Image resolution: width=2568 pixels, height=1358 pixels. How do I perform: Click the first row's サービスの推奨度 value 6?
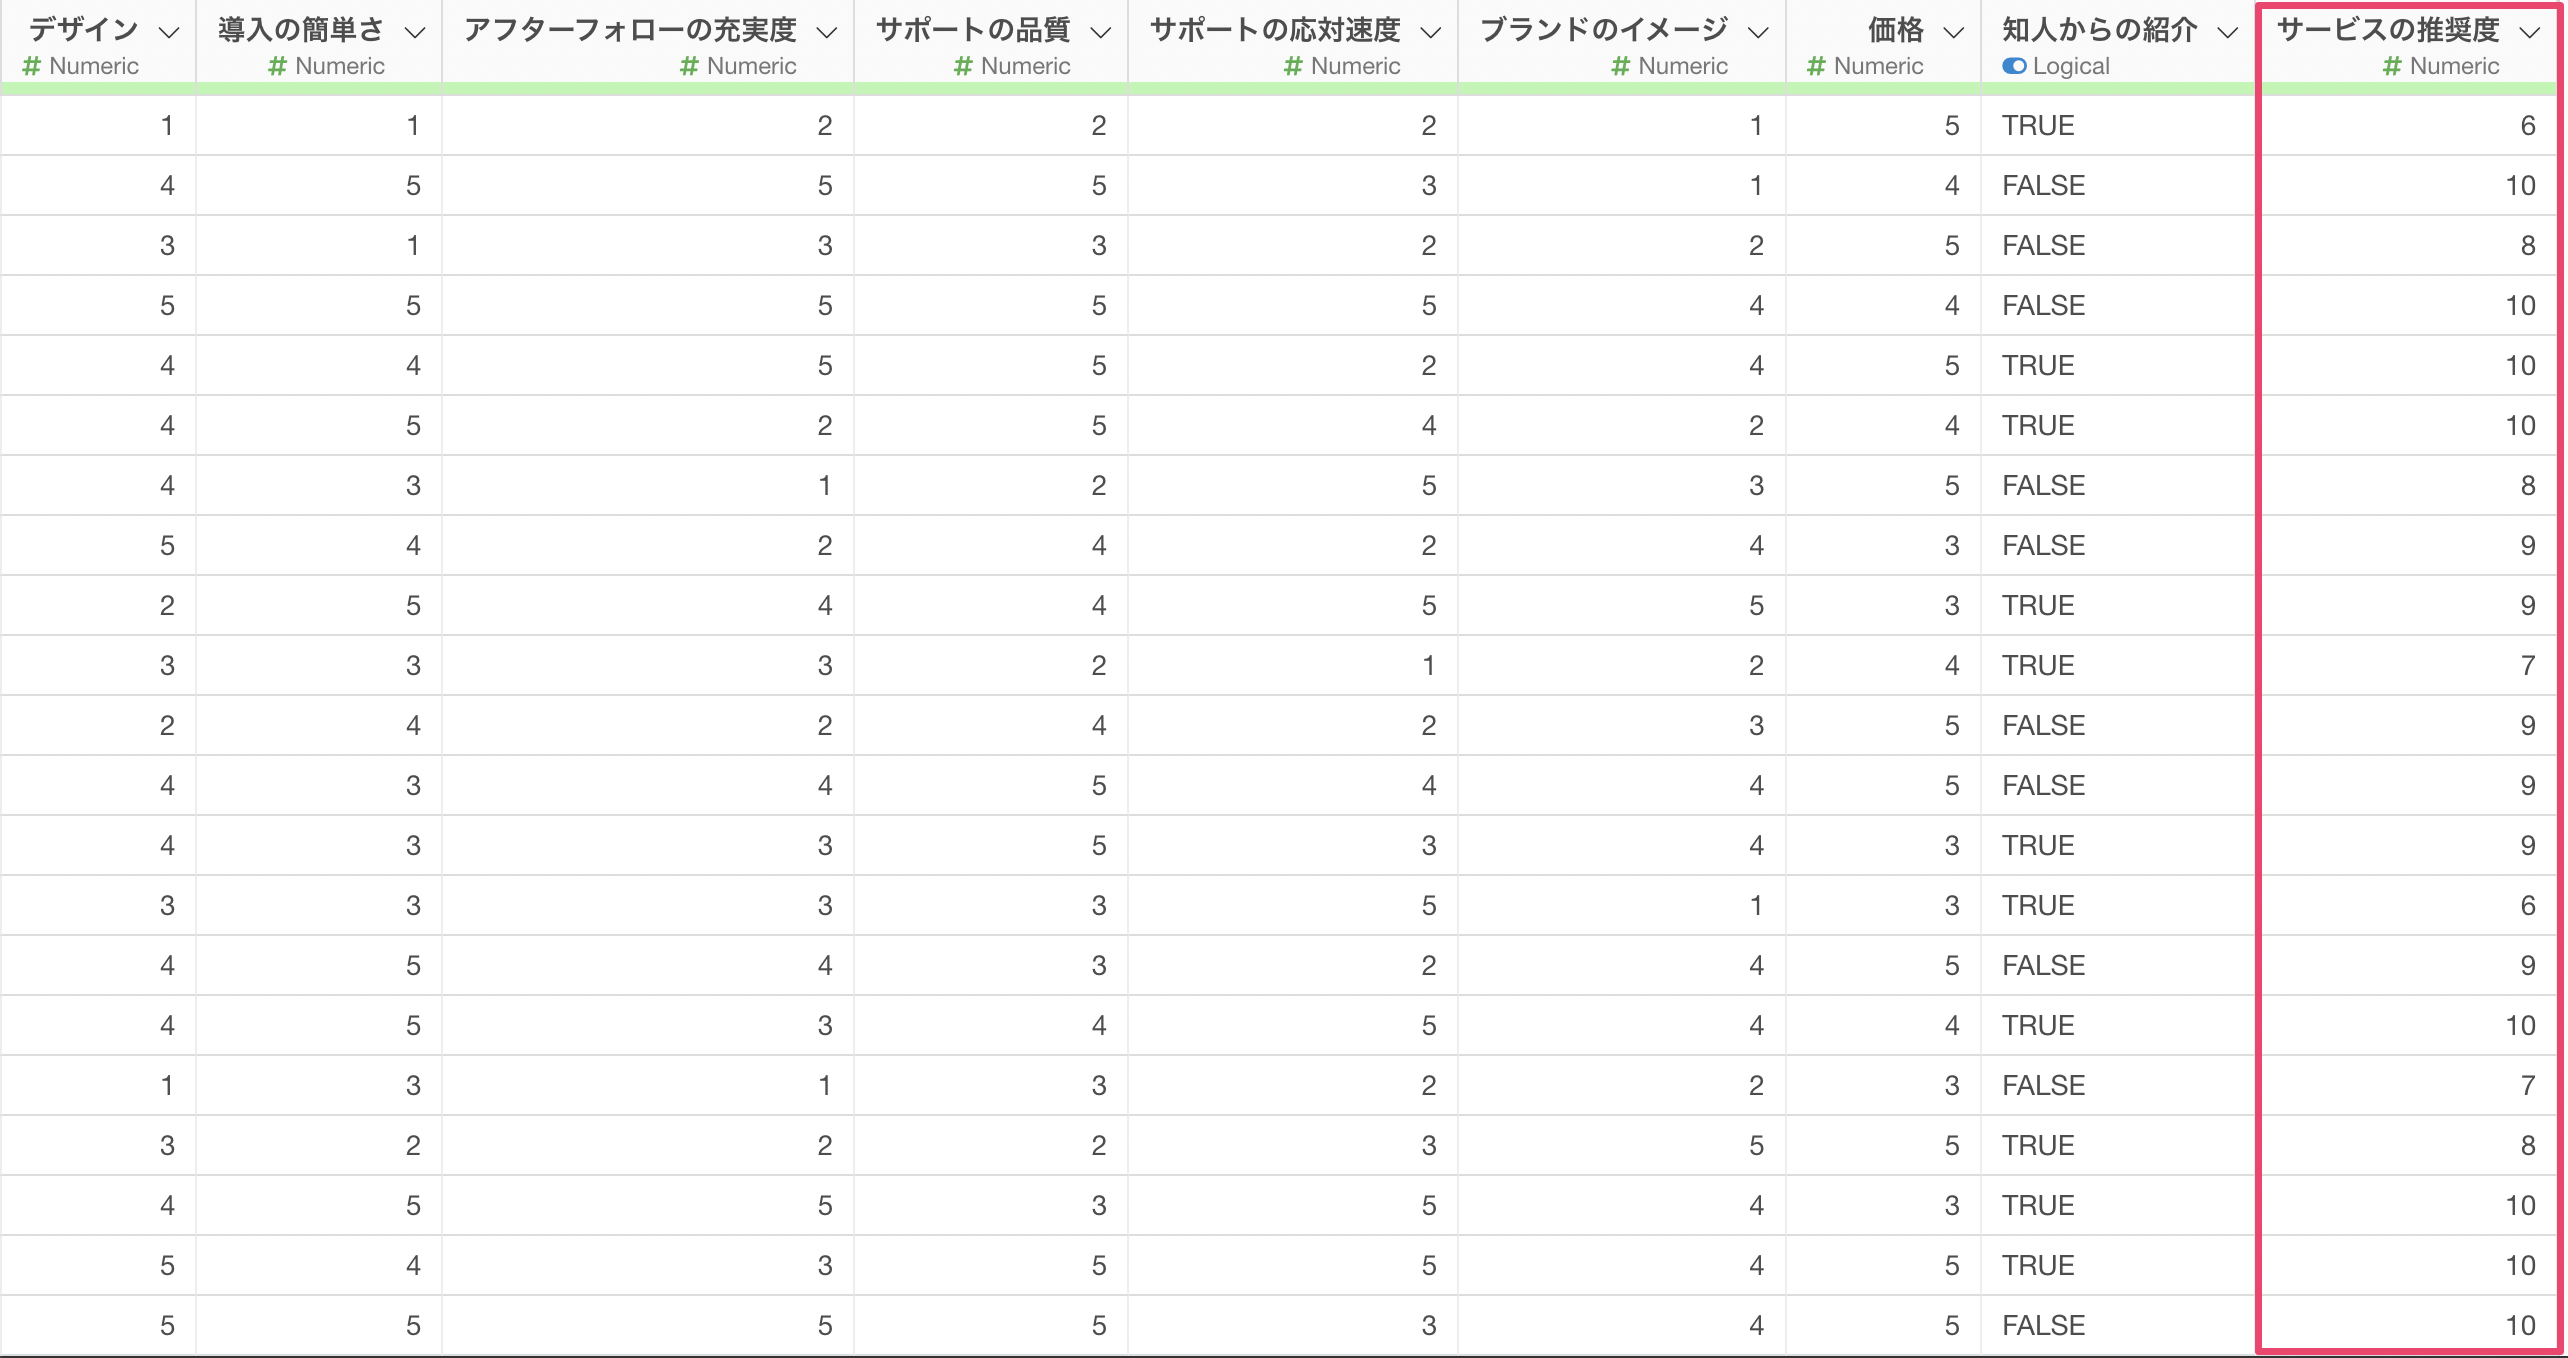click(x=2527, y=126)
